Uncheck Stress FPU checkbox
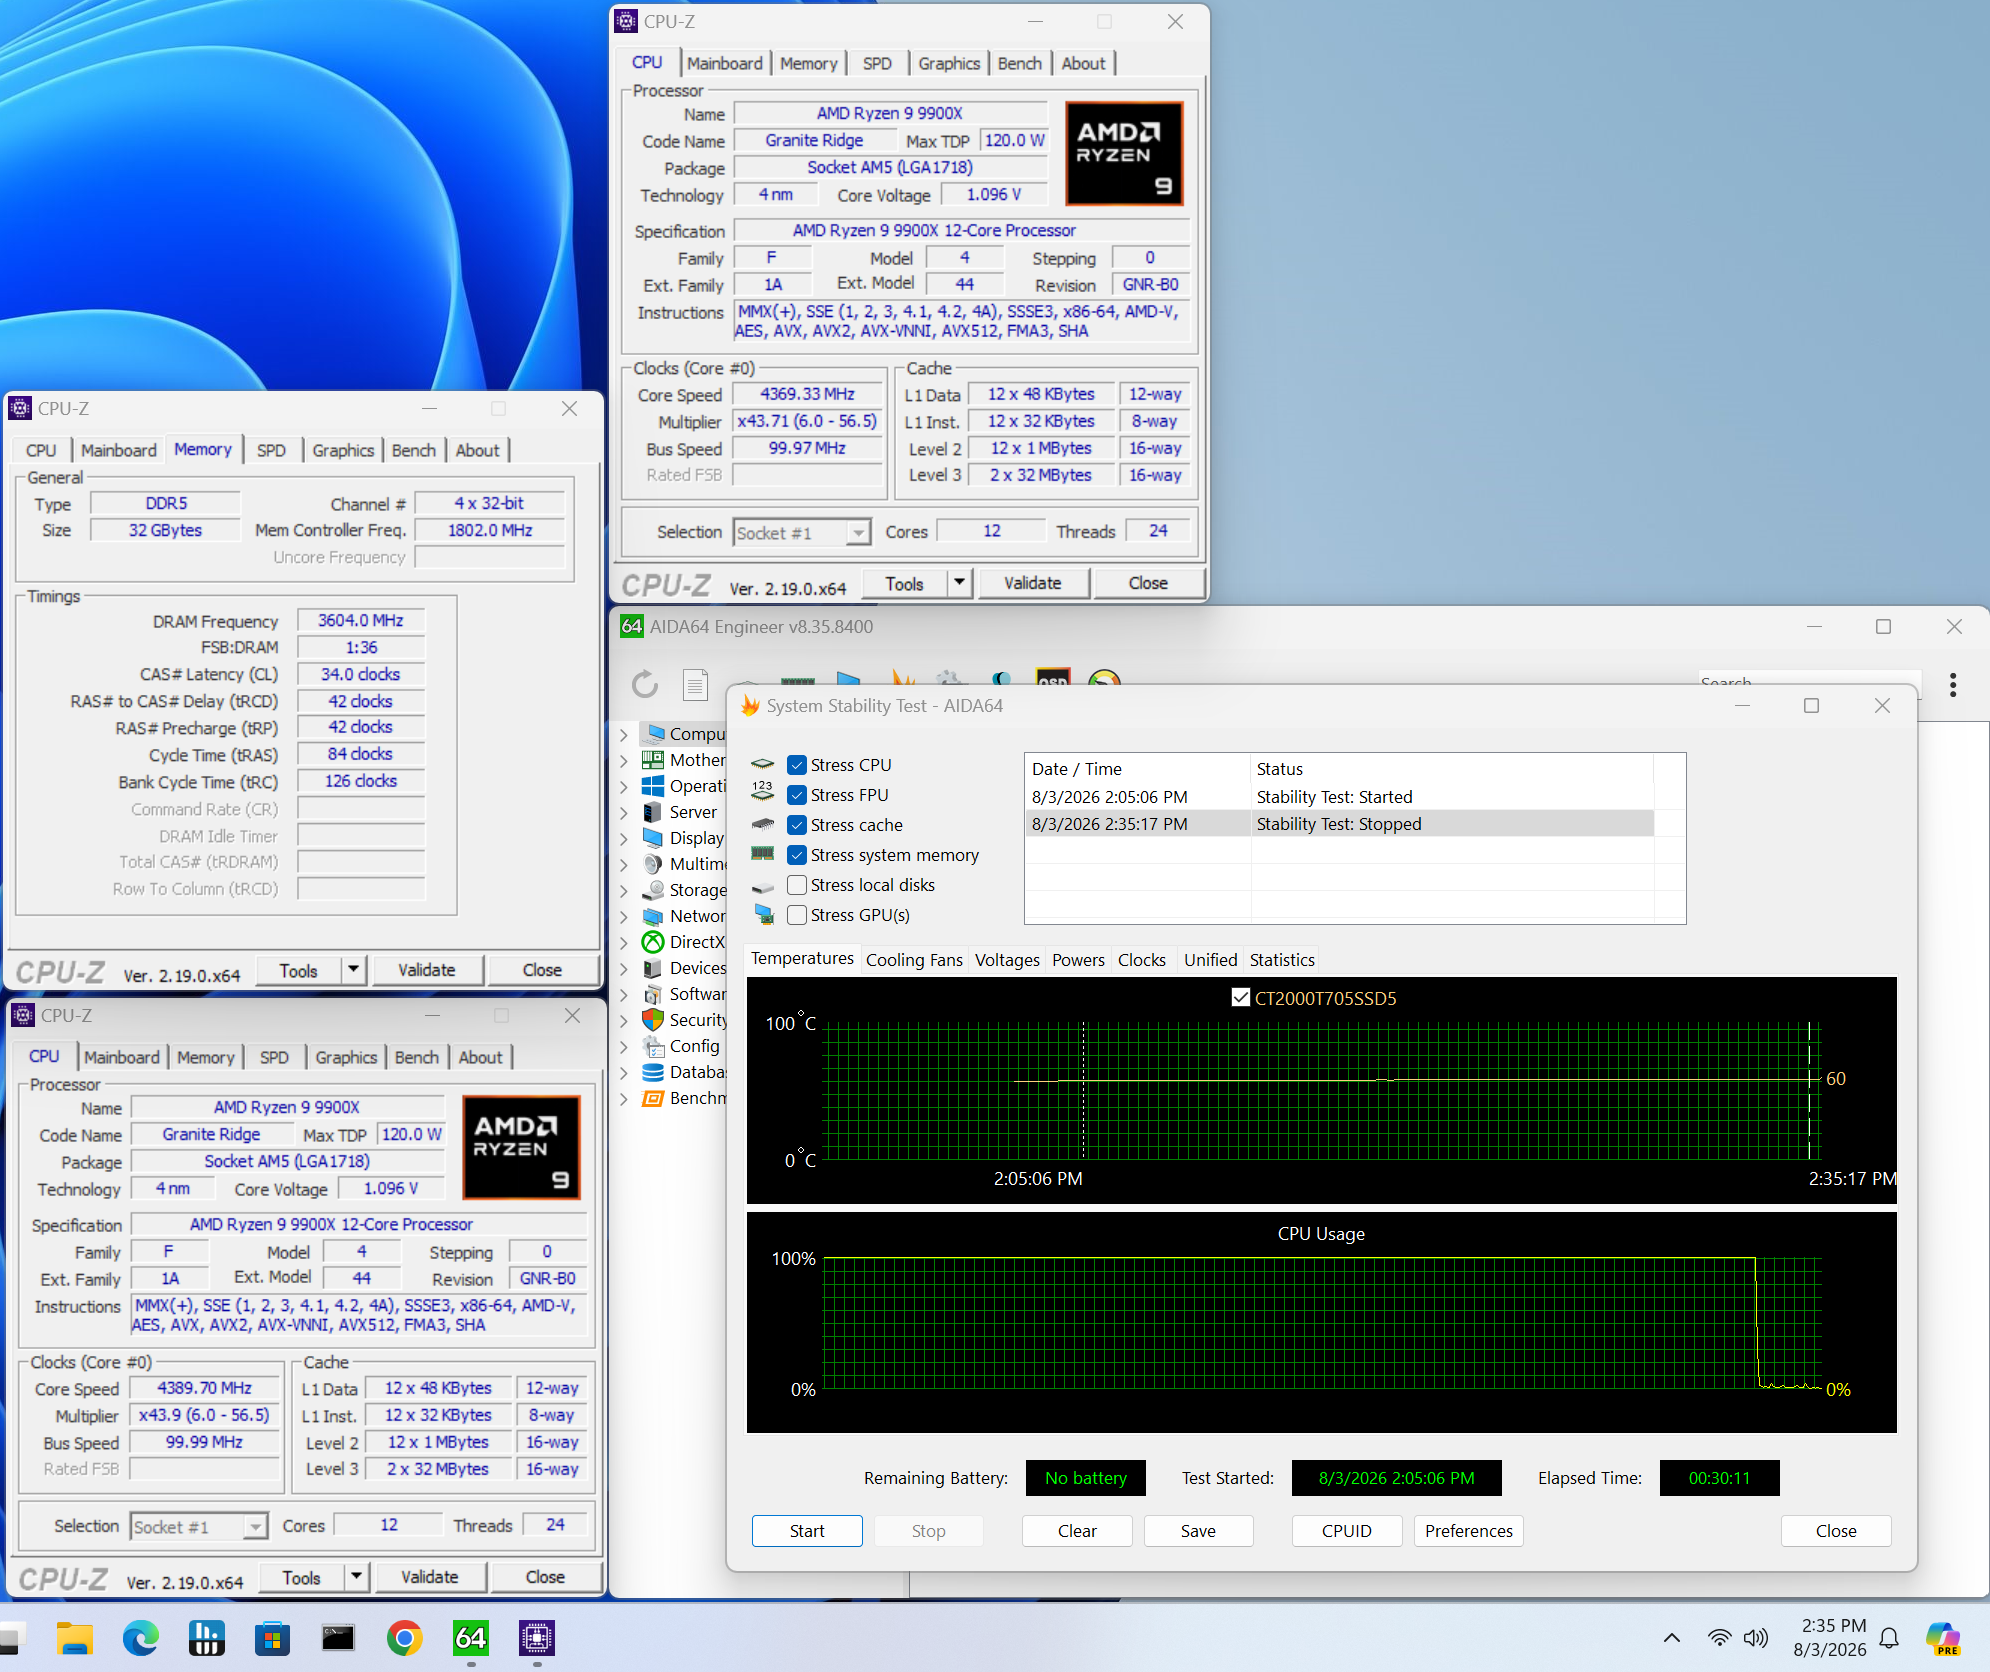The width and height of the screenshot is (1990, 1672). pos(796,794)
